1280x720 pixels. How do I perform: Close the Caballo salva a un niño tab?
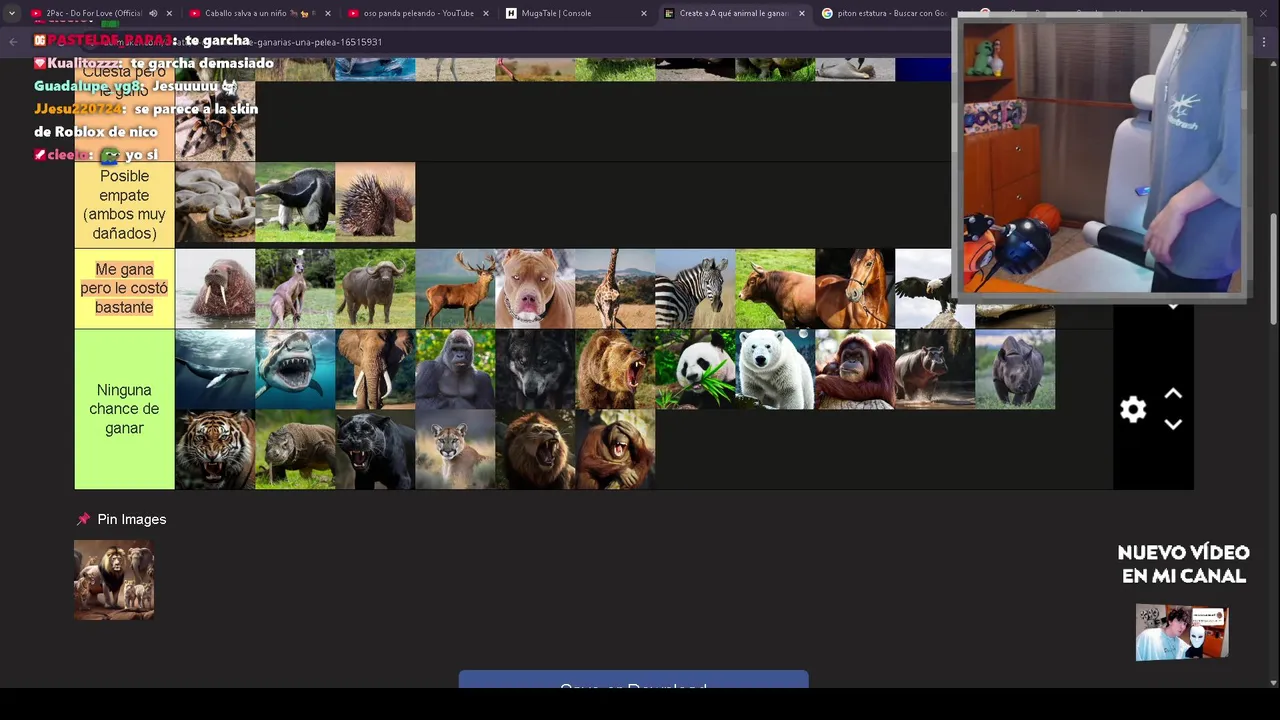tap(327, 13)
